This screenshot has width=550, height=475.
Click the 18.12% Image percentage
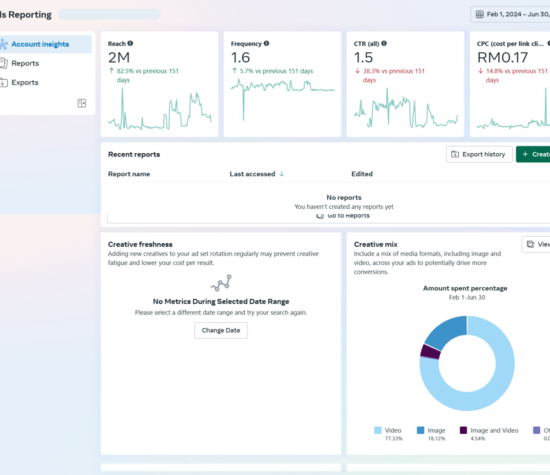436,439
